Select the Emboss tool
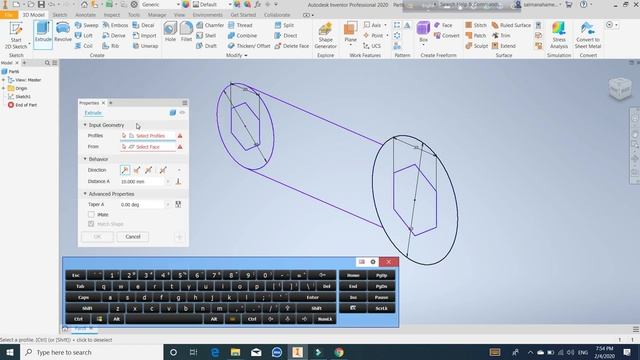Image resolution: width=640 pixels, height=360 pixels. [x=116, y=25]
